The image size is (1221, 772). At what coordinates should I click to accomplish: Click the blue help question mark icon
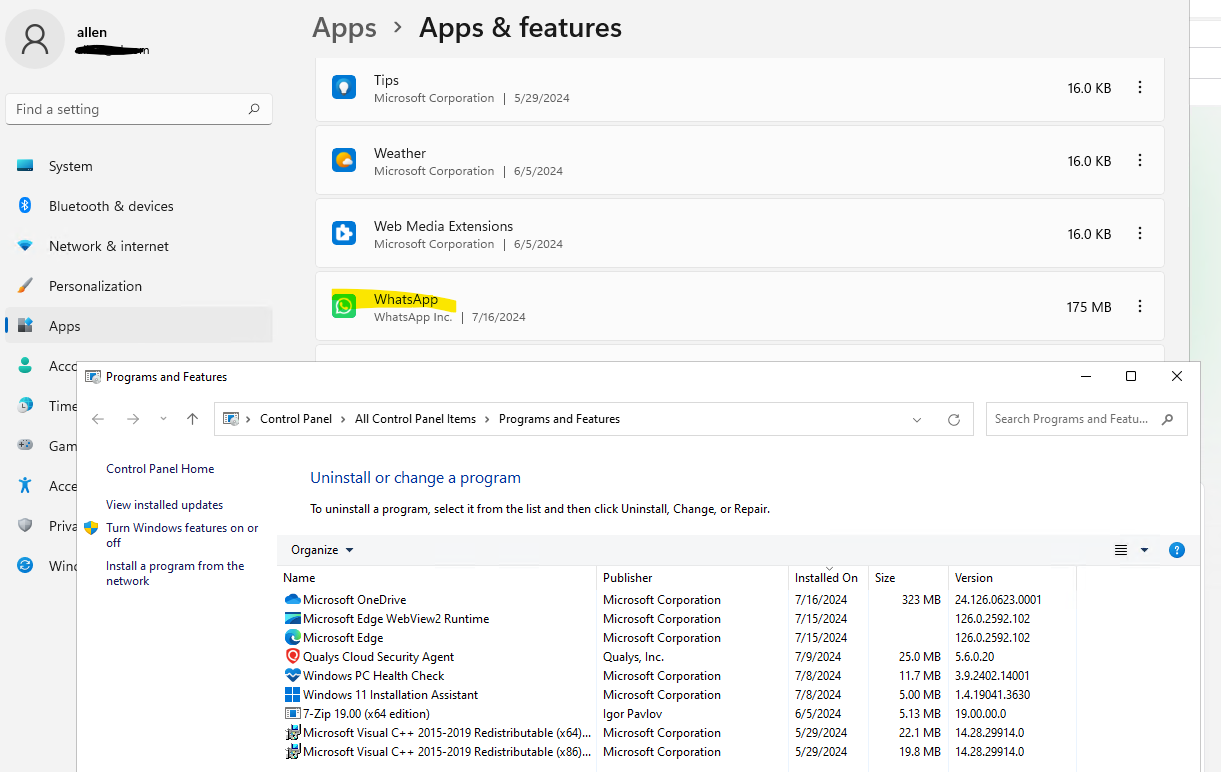(x=1177, y=550)
